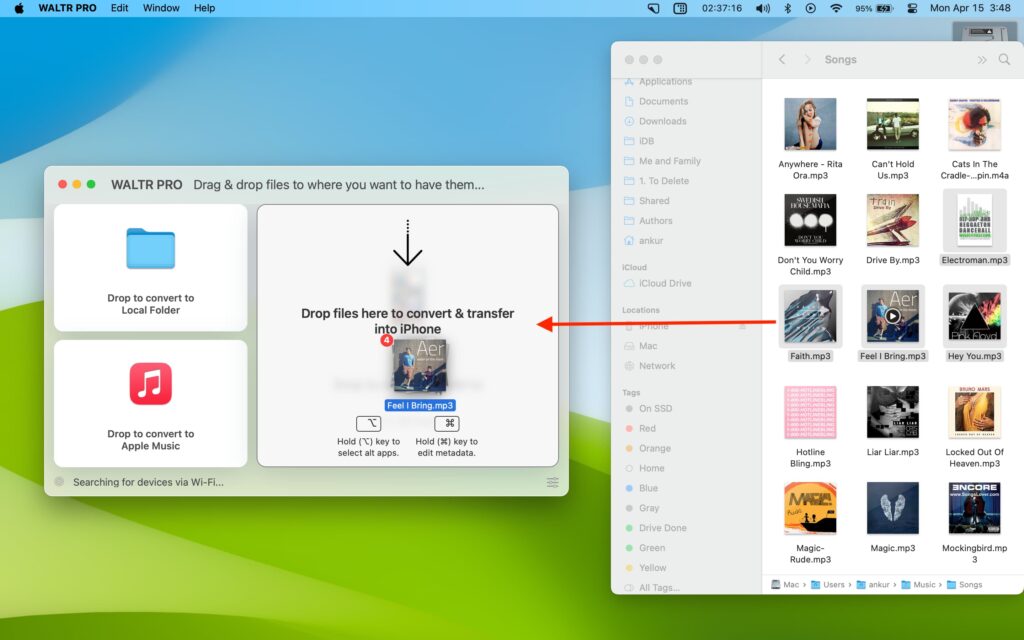Image resolution: width=1024 pixels, height=640 pixels.
Task: Click the Option key icon hint
Action: point(368,423)
